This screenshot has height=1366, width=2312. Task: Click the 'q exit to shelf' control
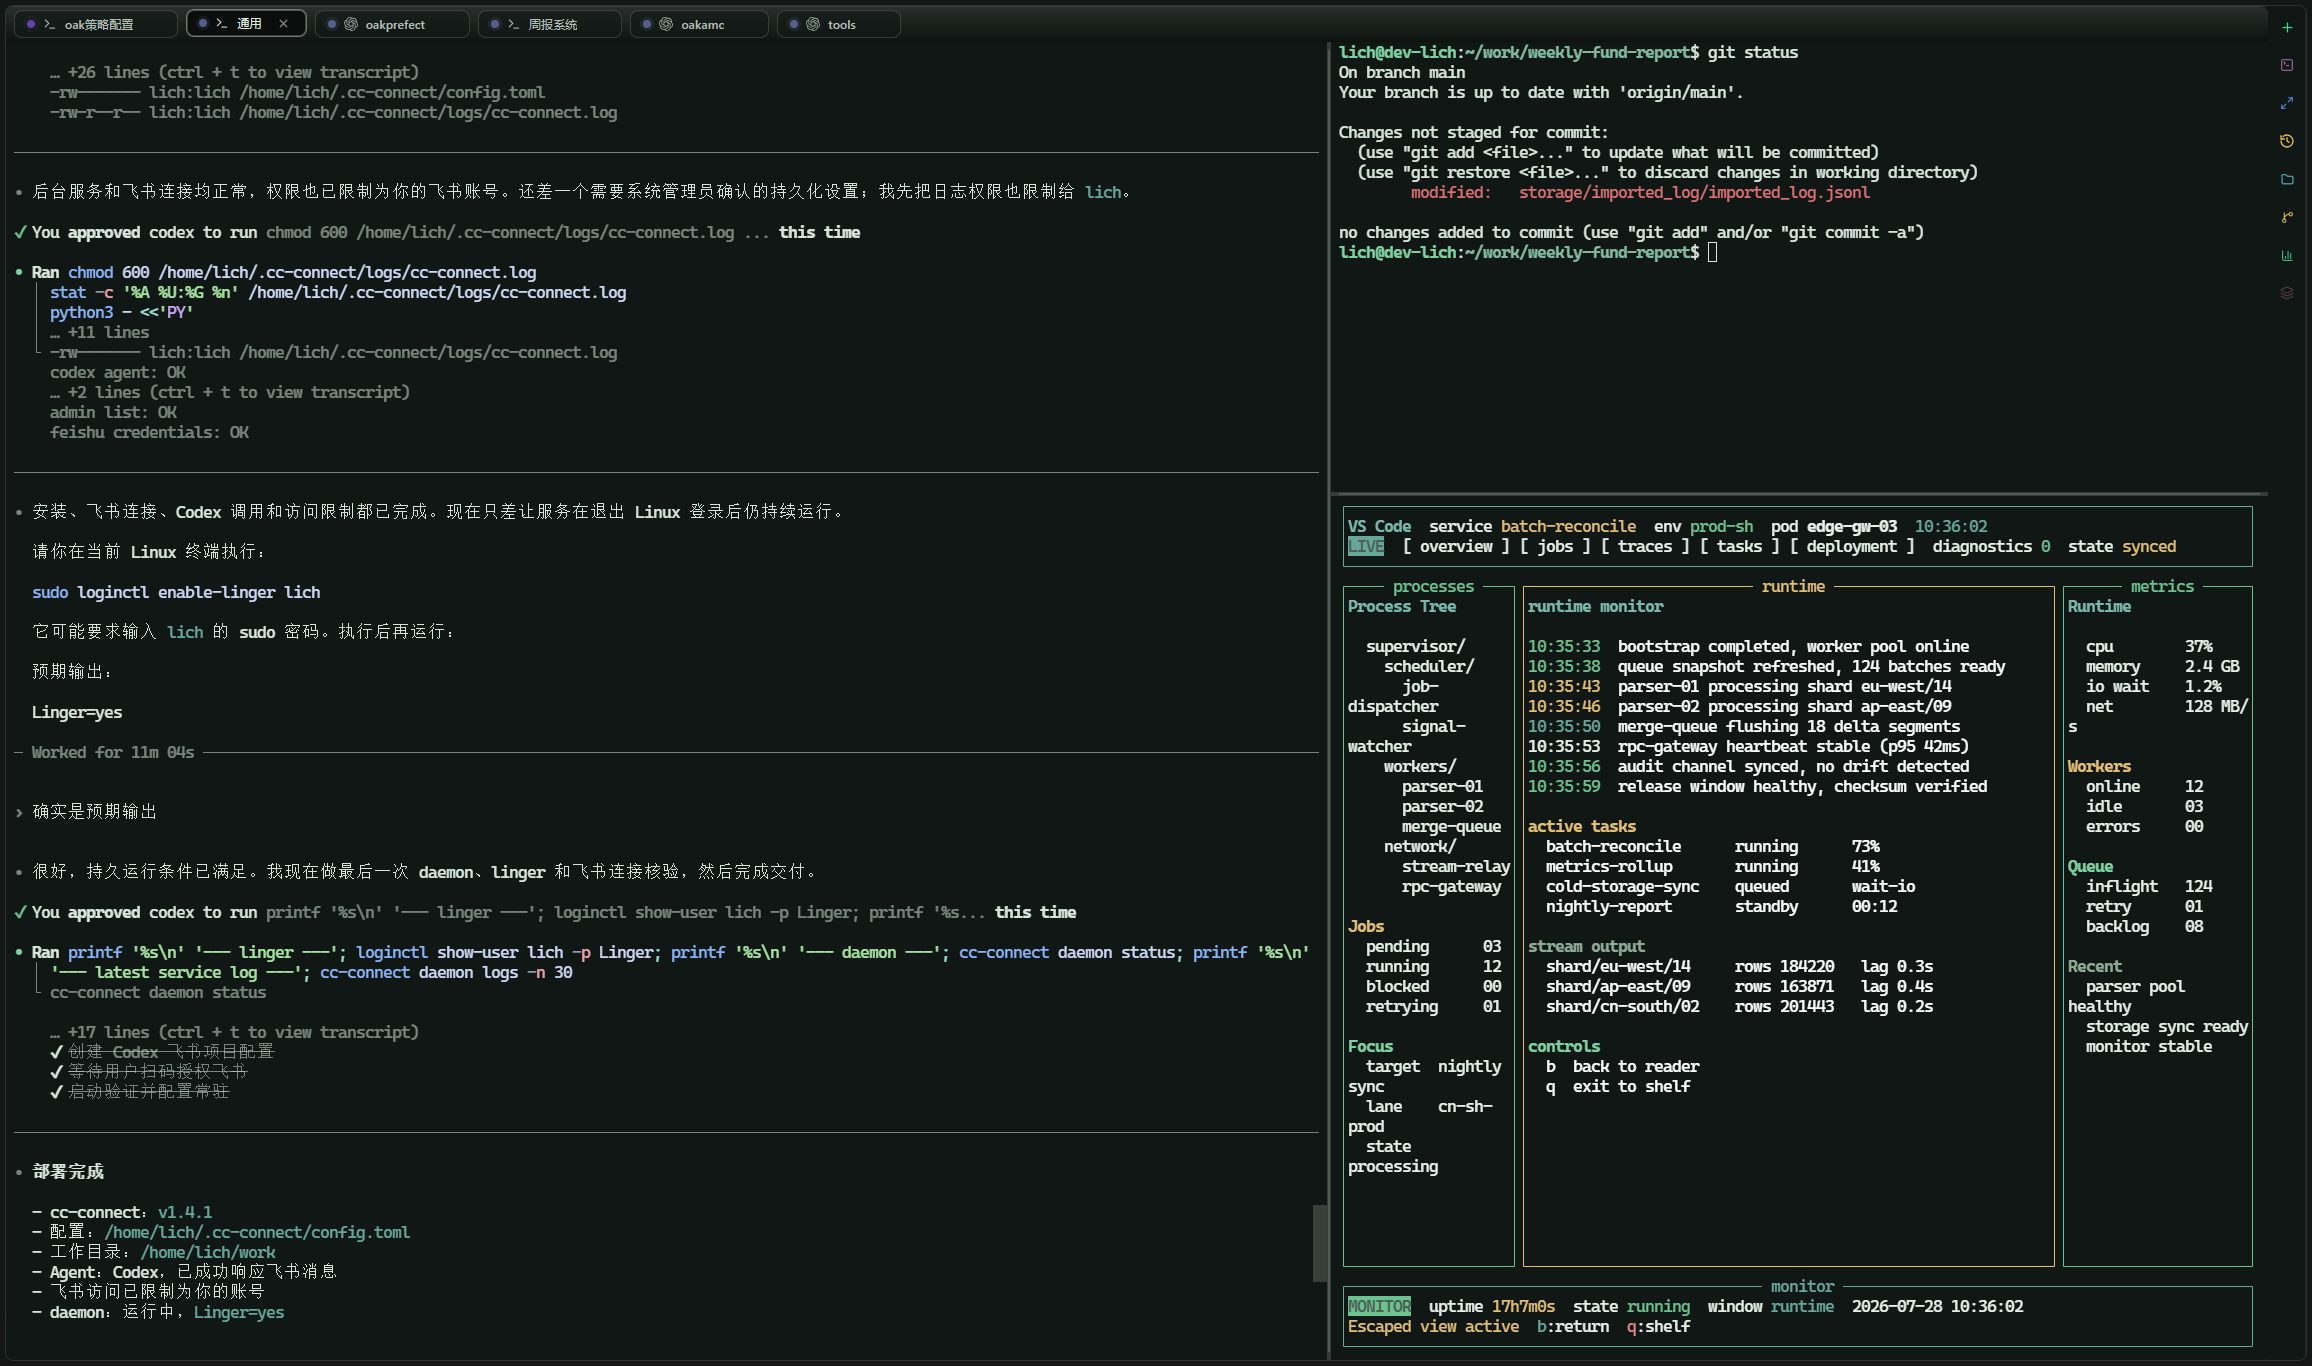(1618, 1087)
